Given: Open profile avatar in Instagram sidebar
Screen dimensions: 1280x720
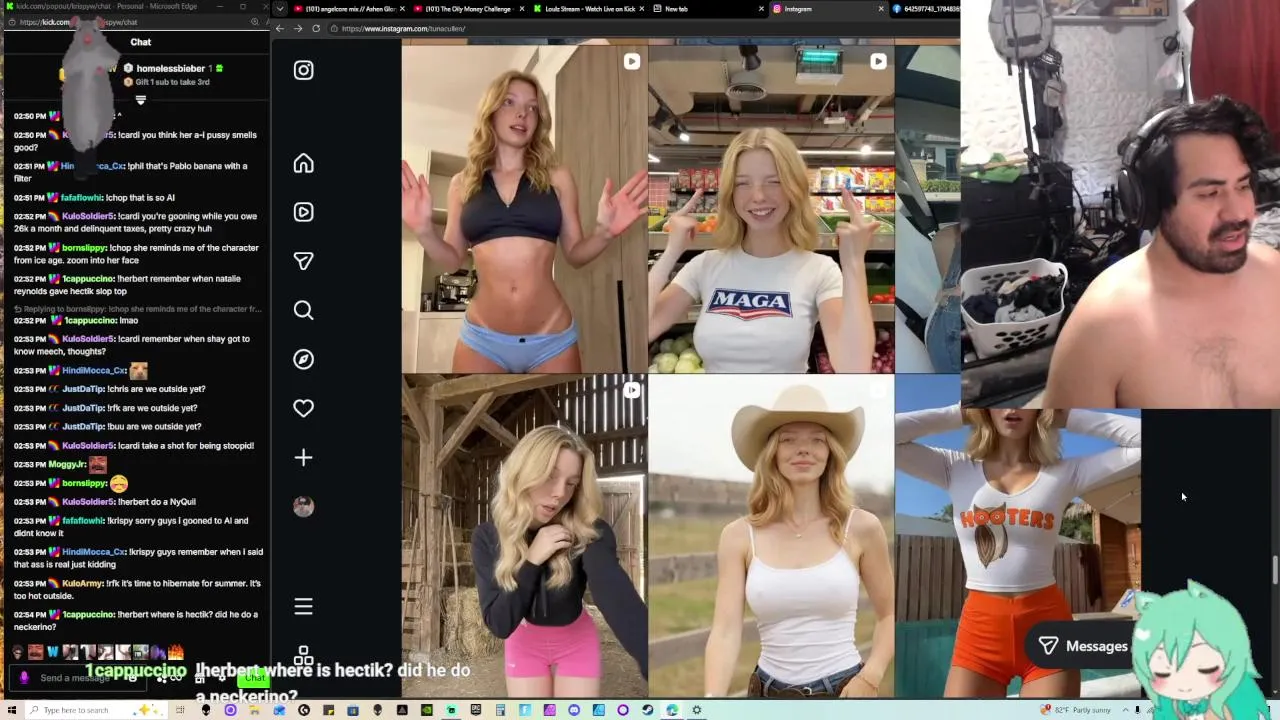Looking at the screenshot, I should pyautogui.click(x=303, y=506).
